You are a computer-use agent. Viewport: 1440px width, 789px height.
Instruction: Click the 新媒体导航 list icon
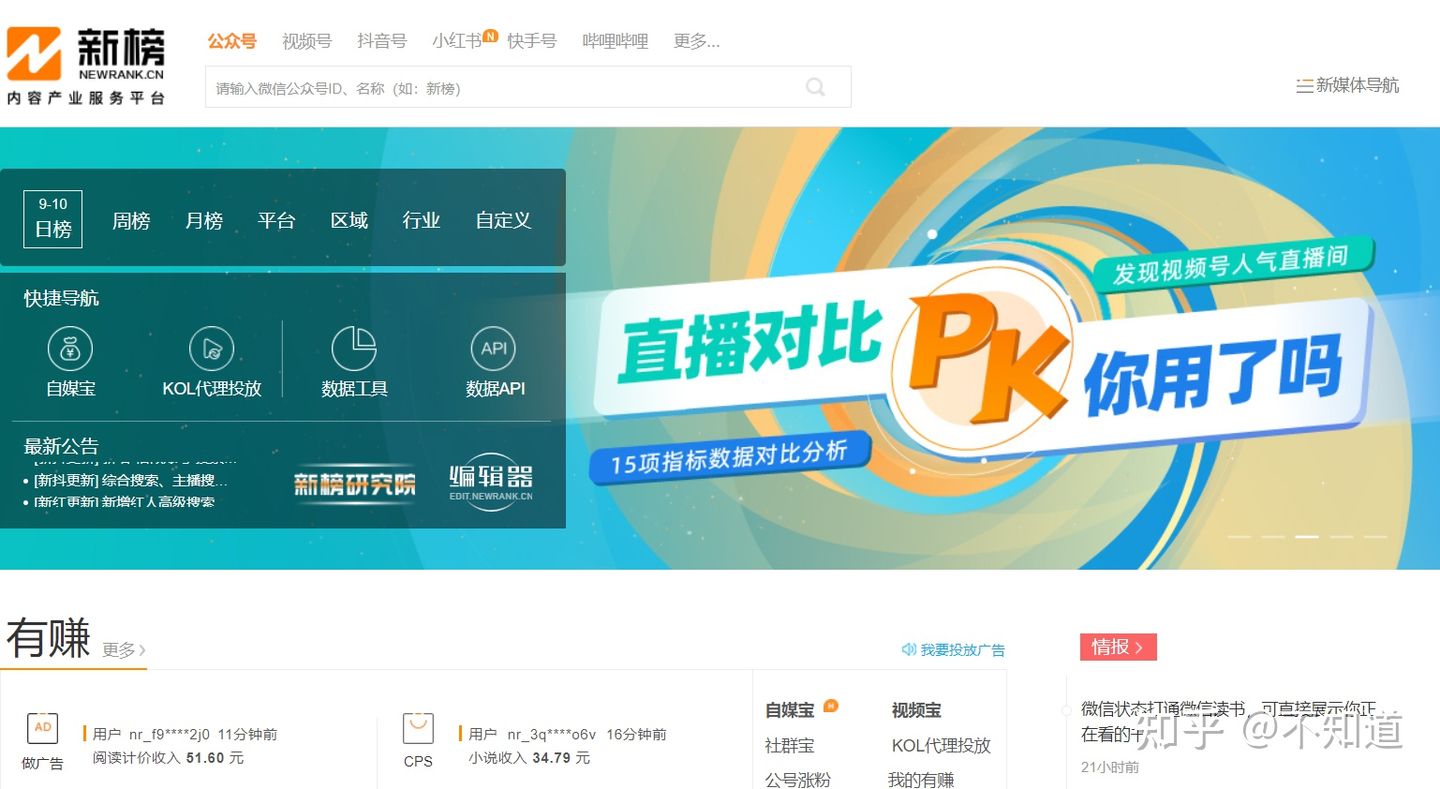[x=1304, y=86]
